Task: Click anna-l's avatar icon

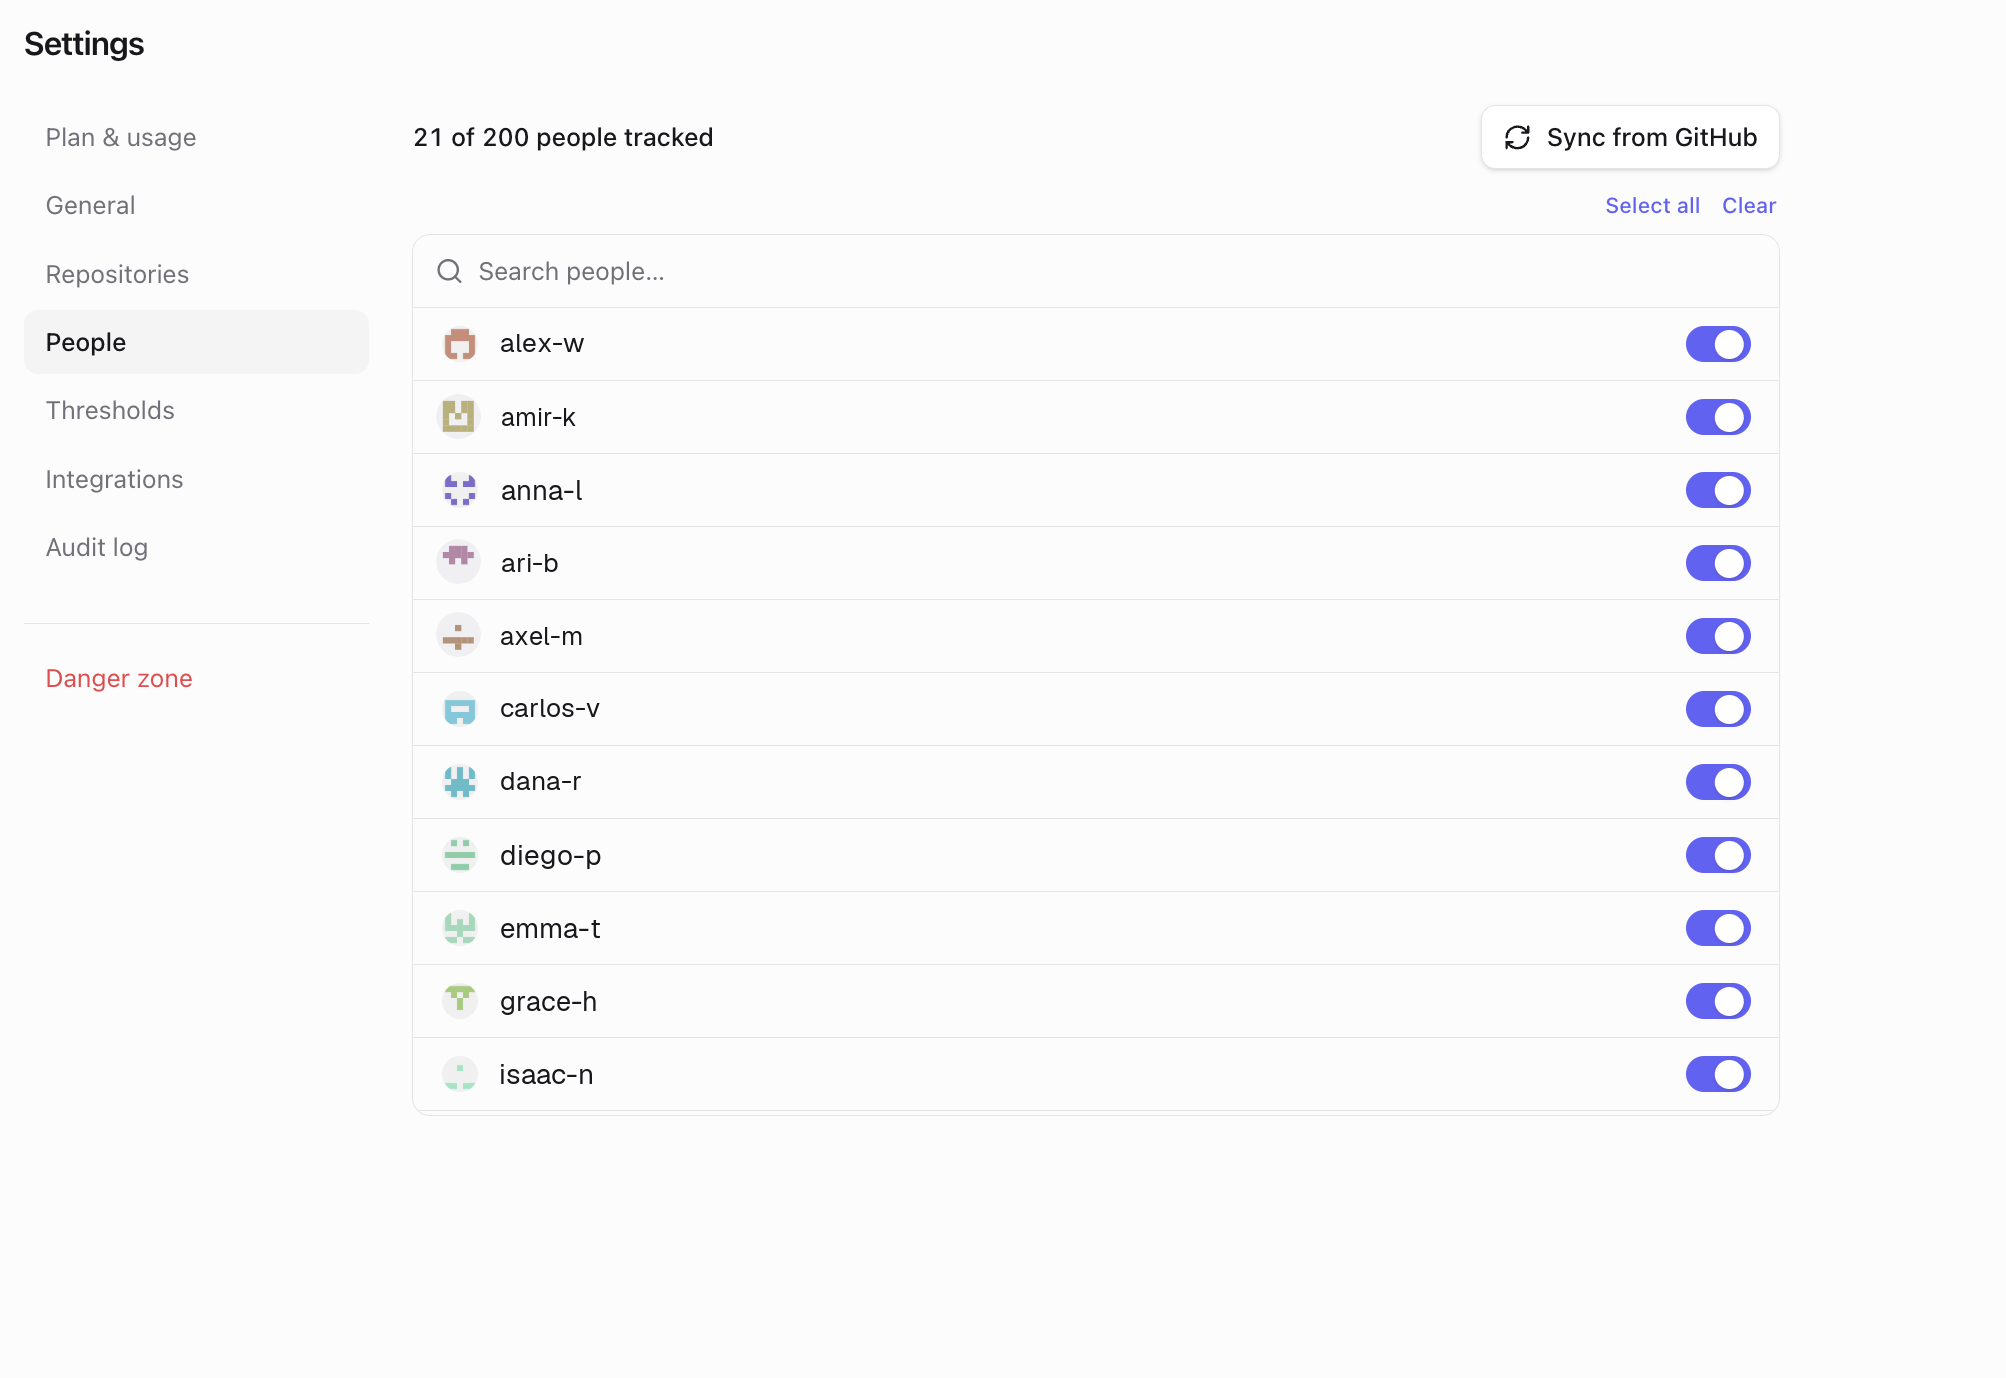Action: point(459,490)
